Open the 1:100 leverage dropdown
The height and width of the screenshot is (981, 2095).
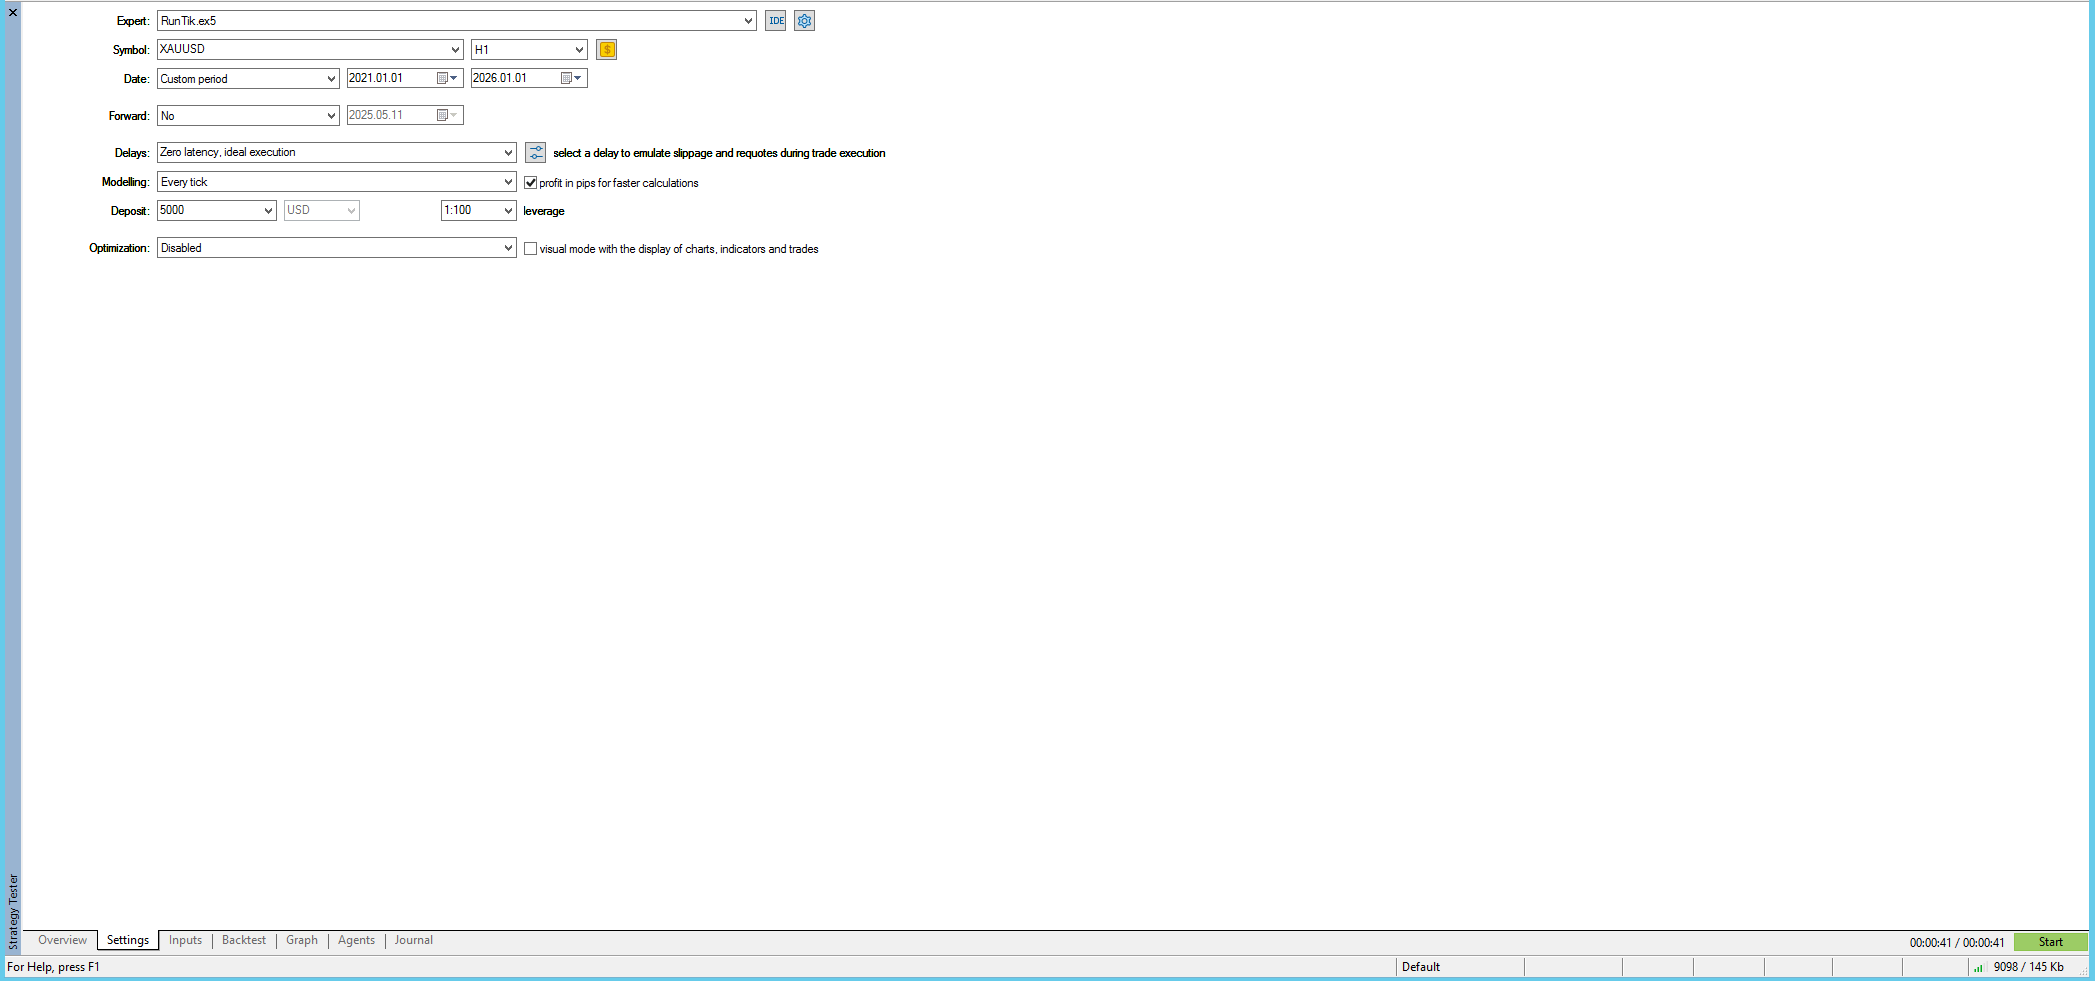(508, 211)
